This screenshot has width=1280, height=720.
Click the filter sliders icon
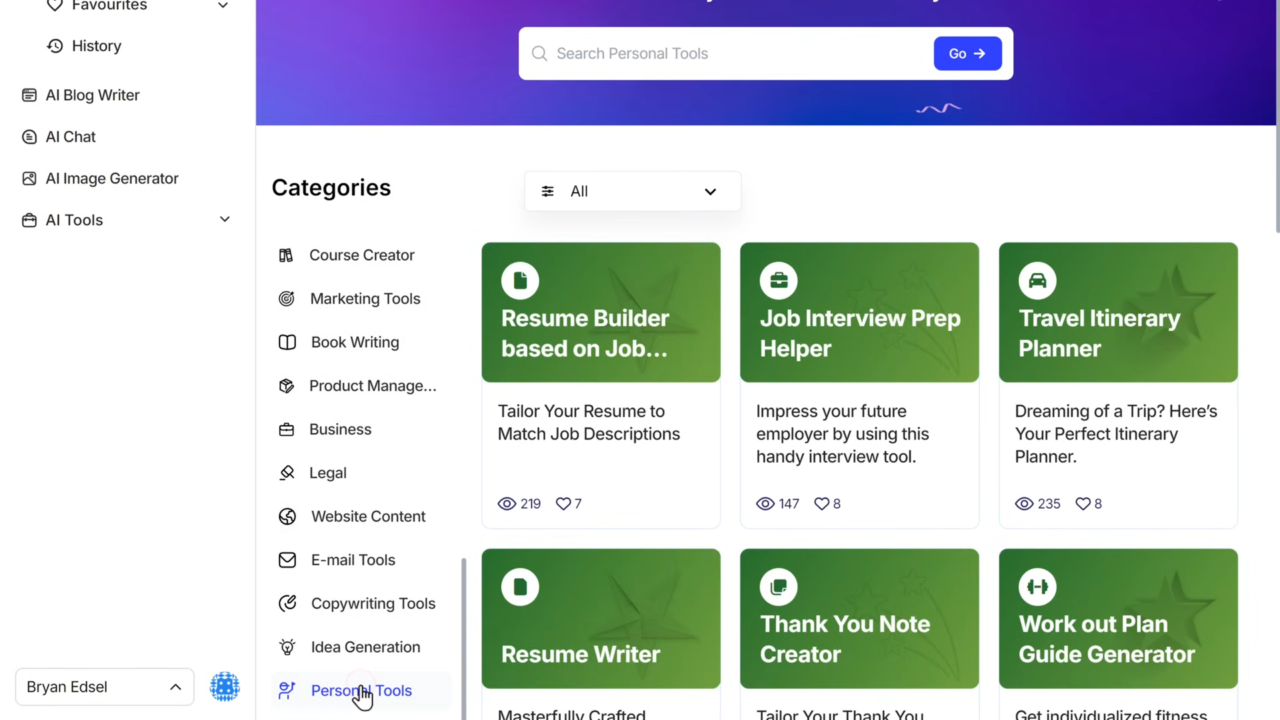(x=548, y=191)
